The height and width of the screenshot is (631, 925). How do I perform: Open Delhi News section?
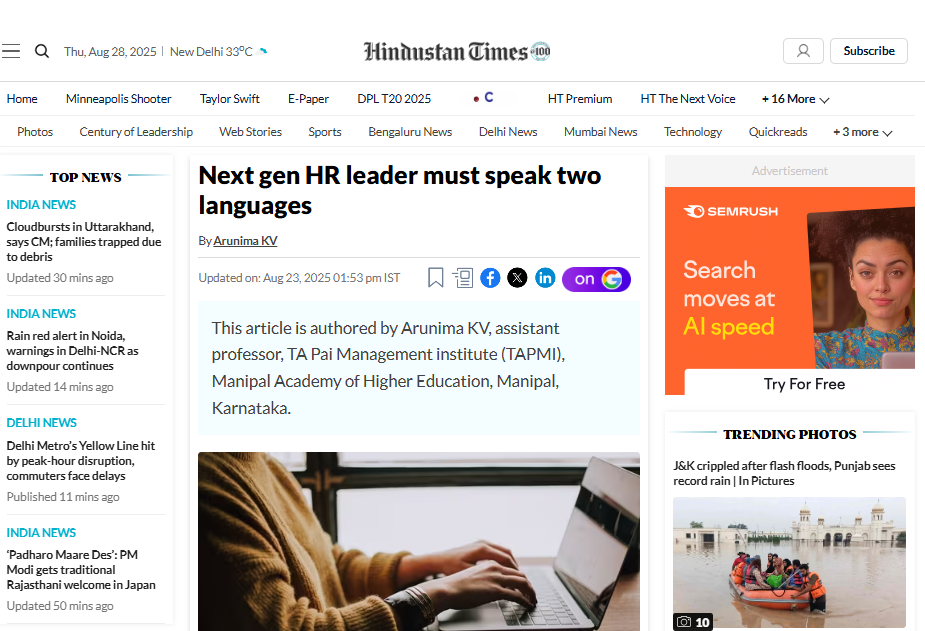tap(508, 132)
